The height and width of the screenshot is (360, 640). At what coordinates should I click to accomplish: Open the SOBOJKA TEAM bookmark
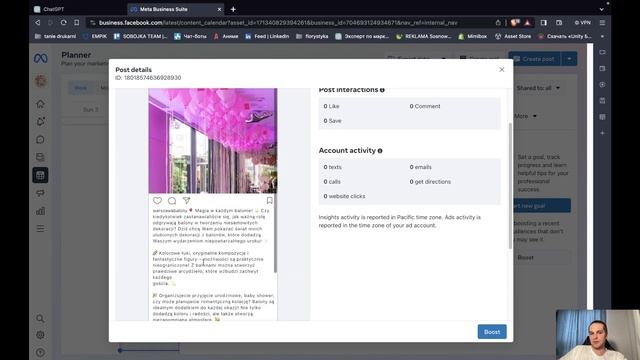(140, 36)
